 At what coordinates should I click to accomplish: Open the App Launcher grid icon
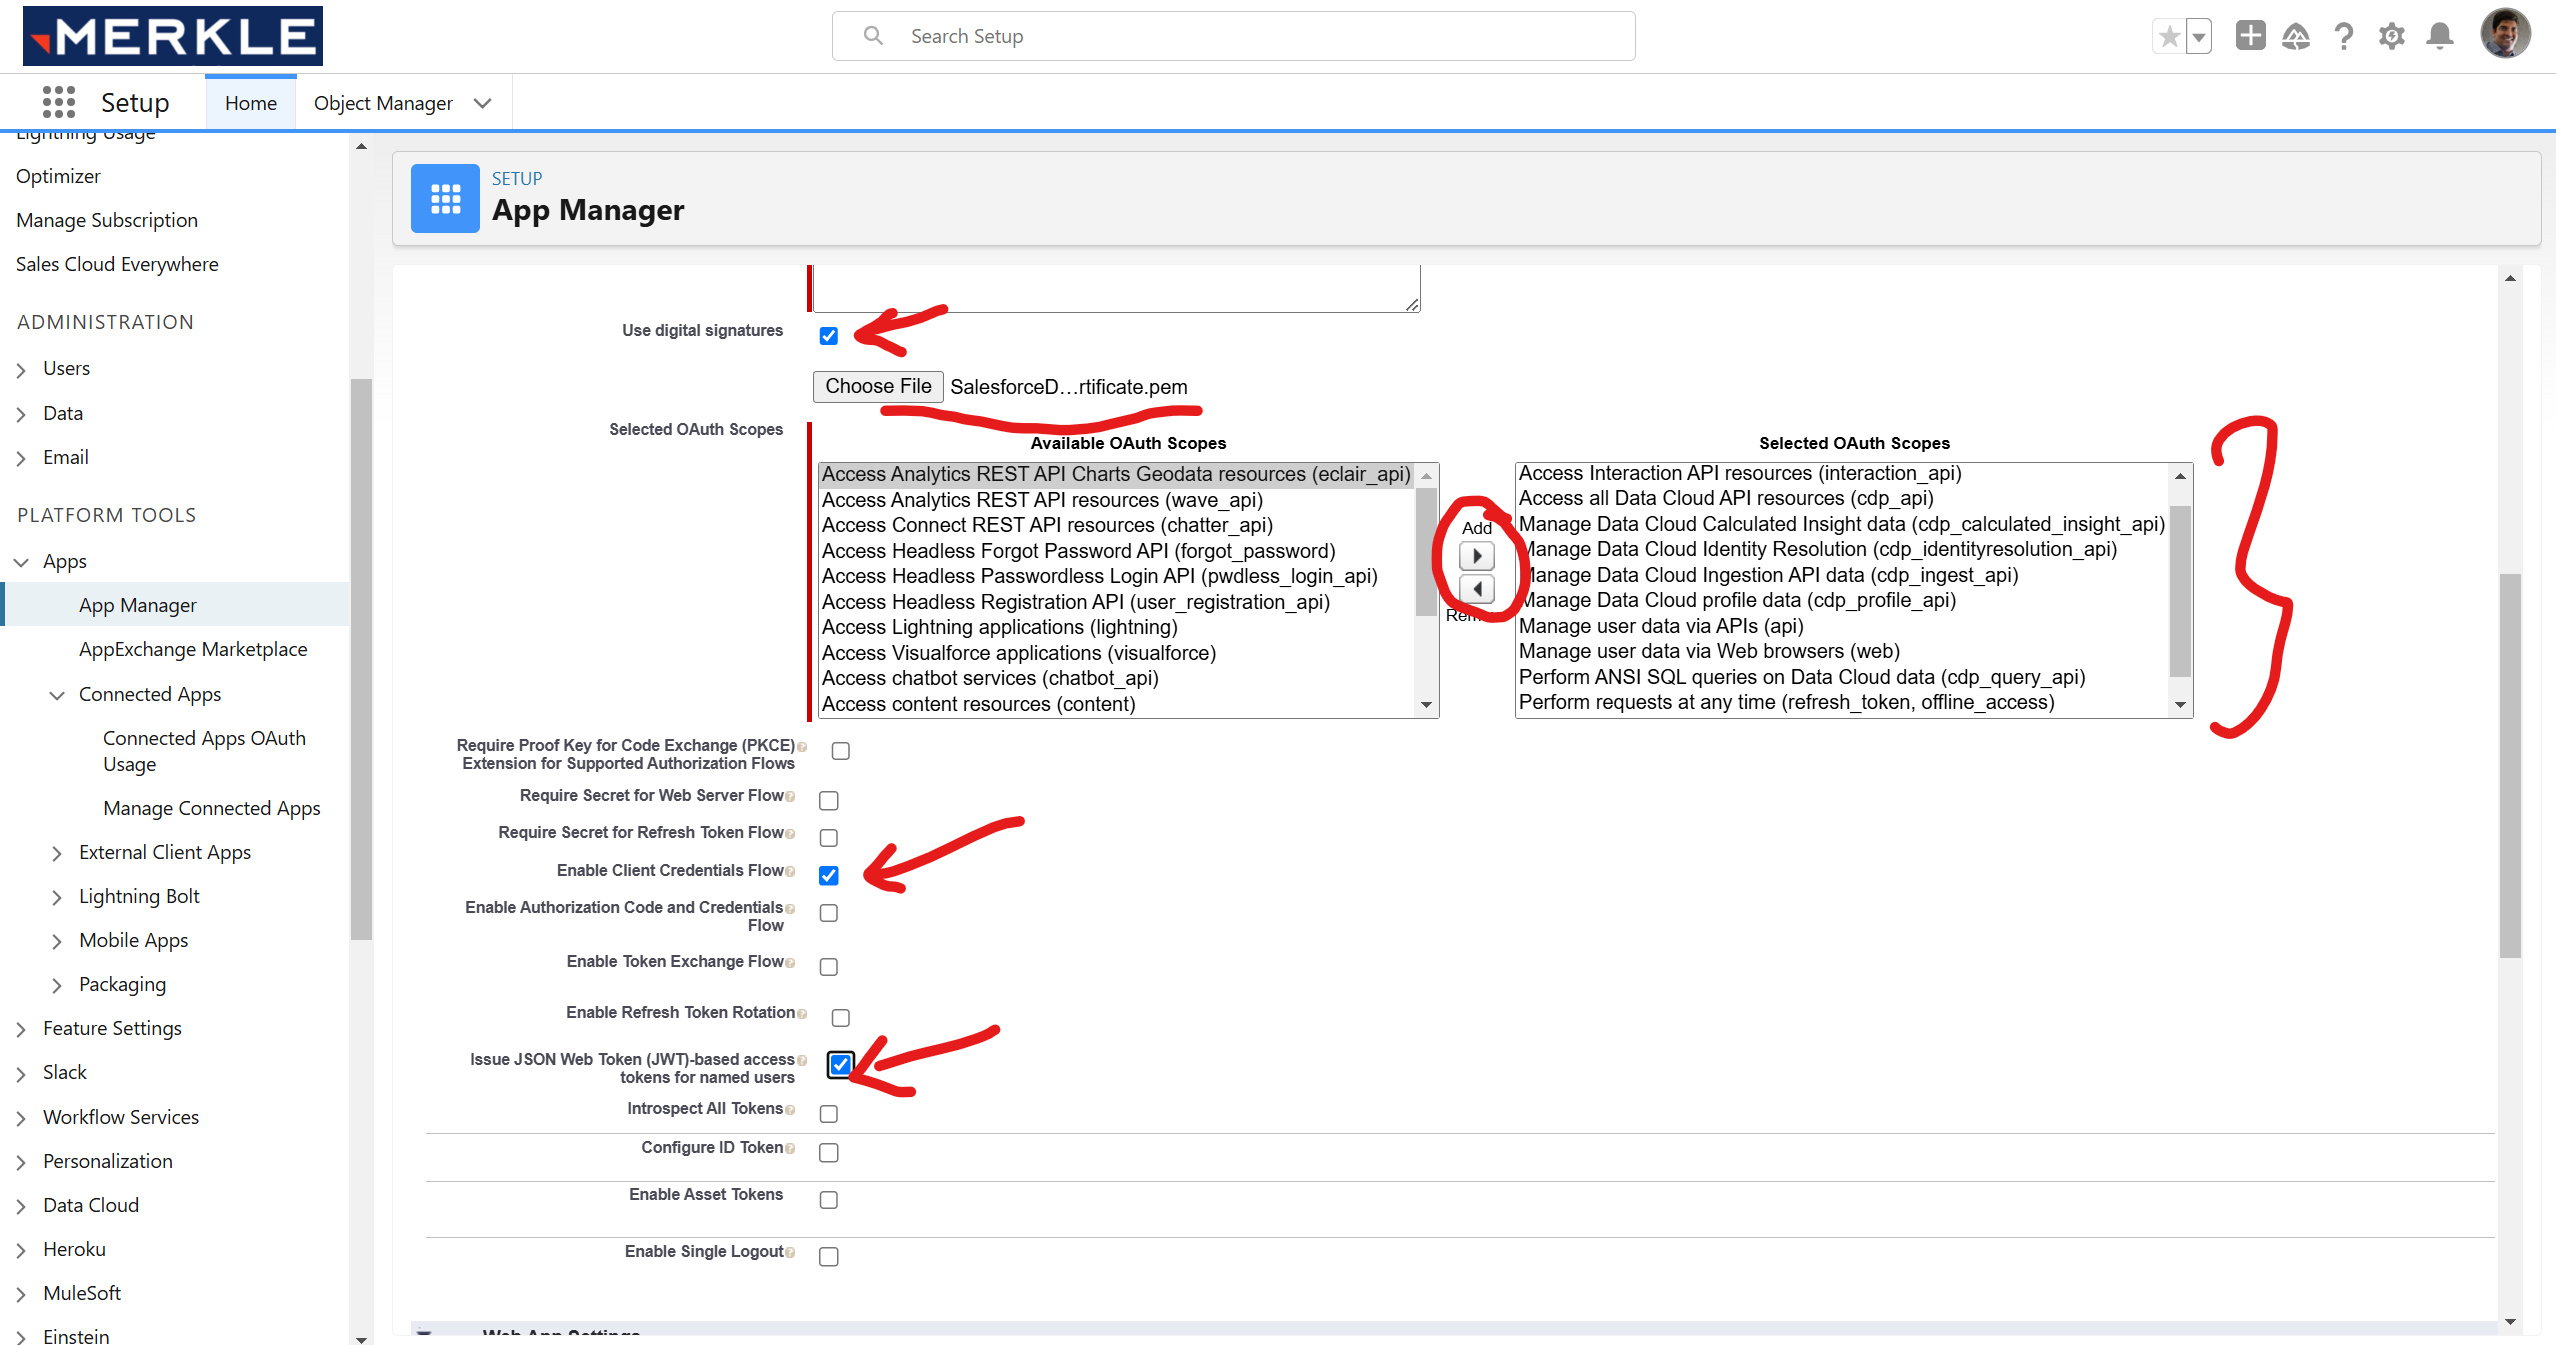(x=59, y=102)
